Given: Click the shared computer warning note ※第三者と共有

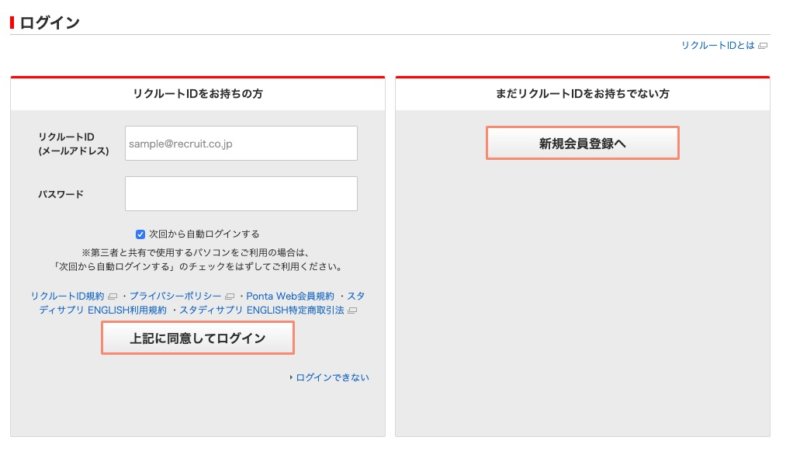Looking at the screenshot, I should pos(198,259).
